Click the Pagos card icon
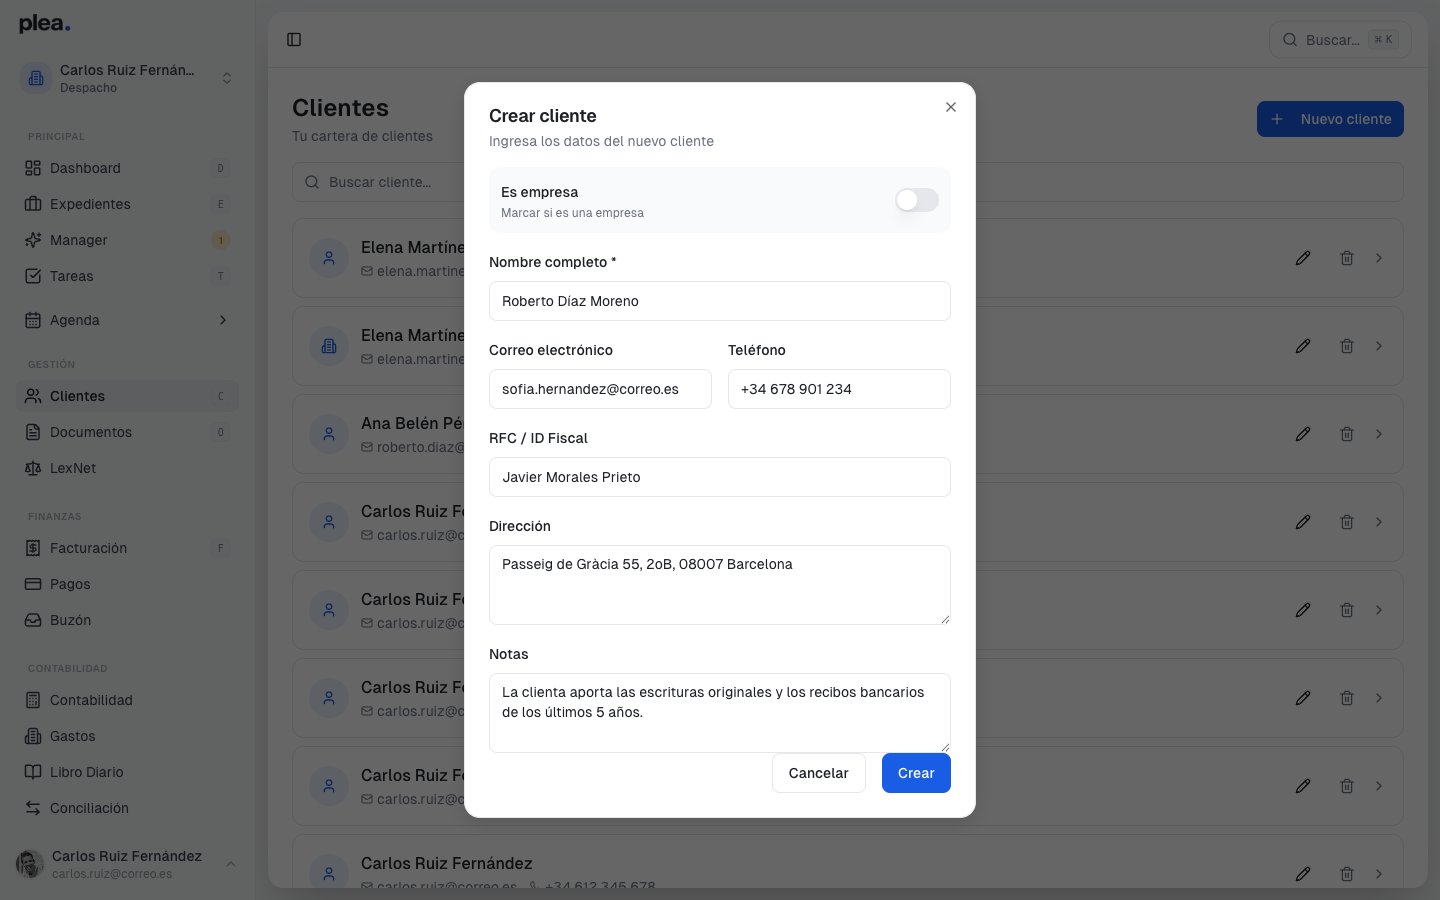This screenshot has height=900, width=1440. tap(33, 584)
